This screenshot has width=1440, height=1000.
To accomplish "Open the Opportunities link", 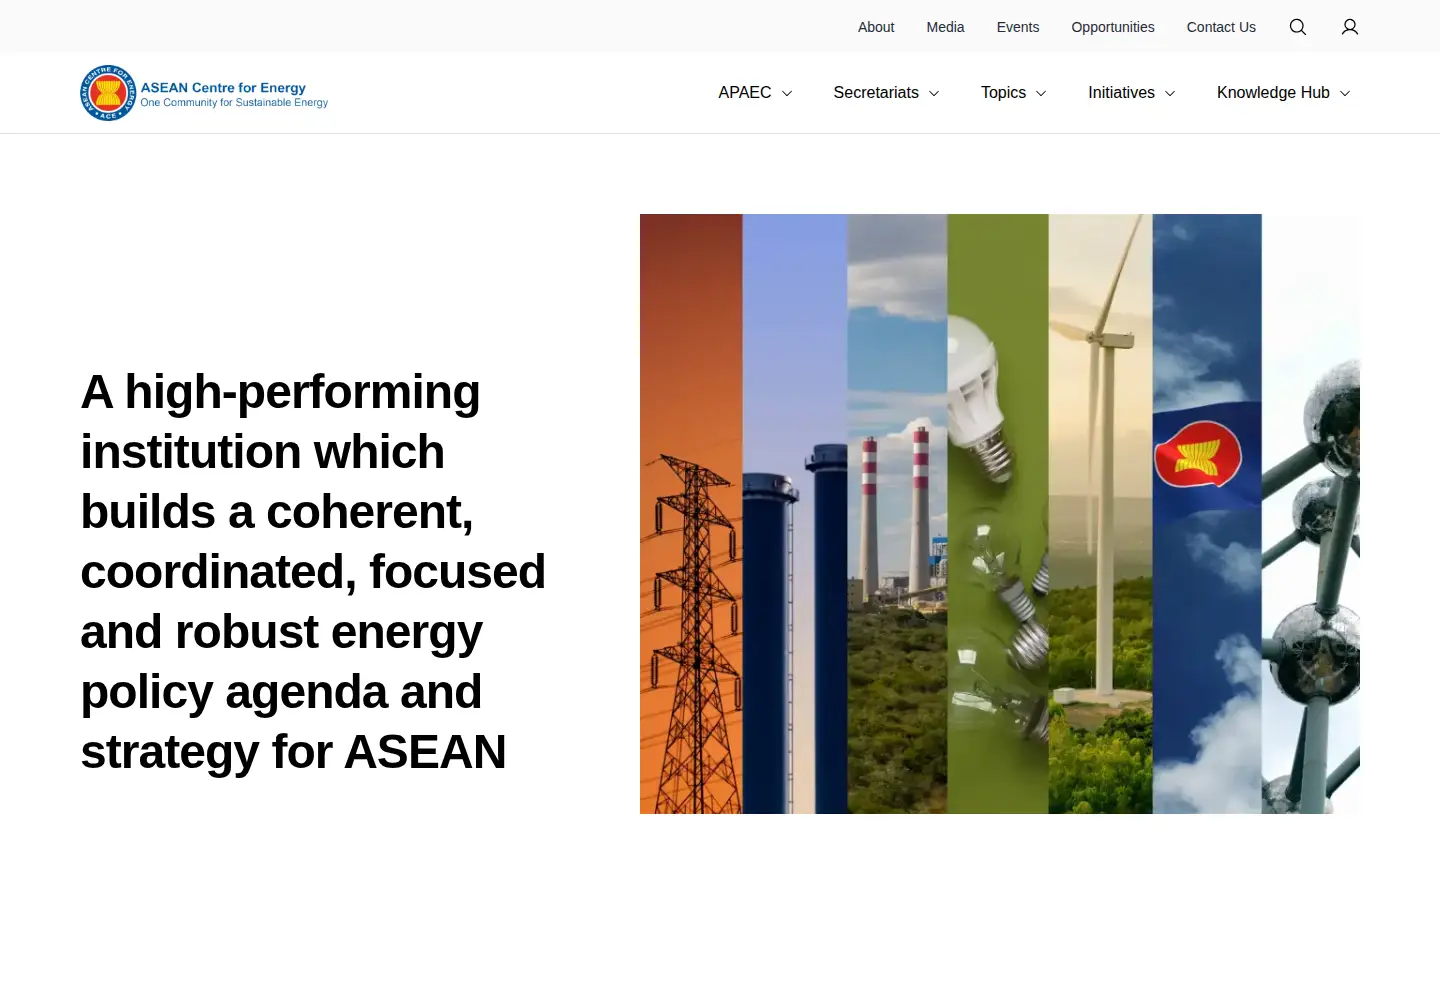I will coord(1113,27).
